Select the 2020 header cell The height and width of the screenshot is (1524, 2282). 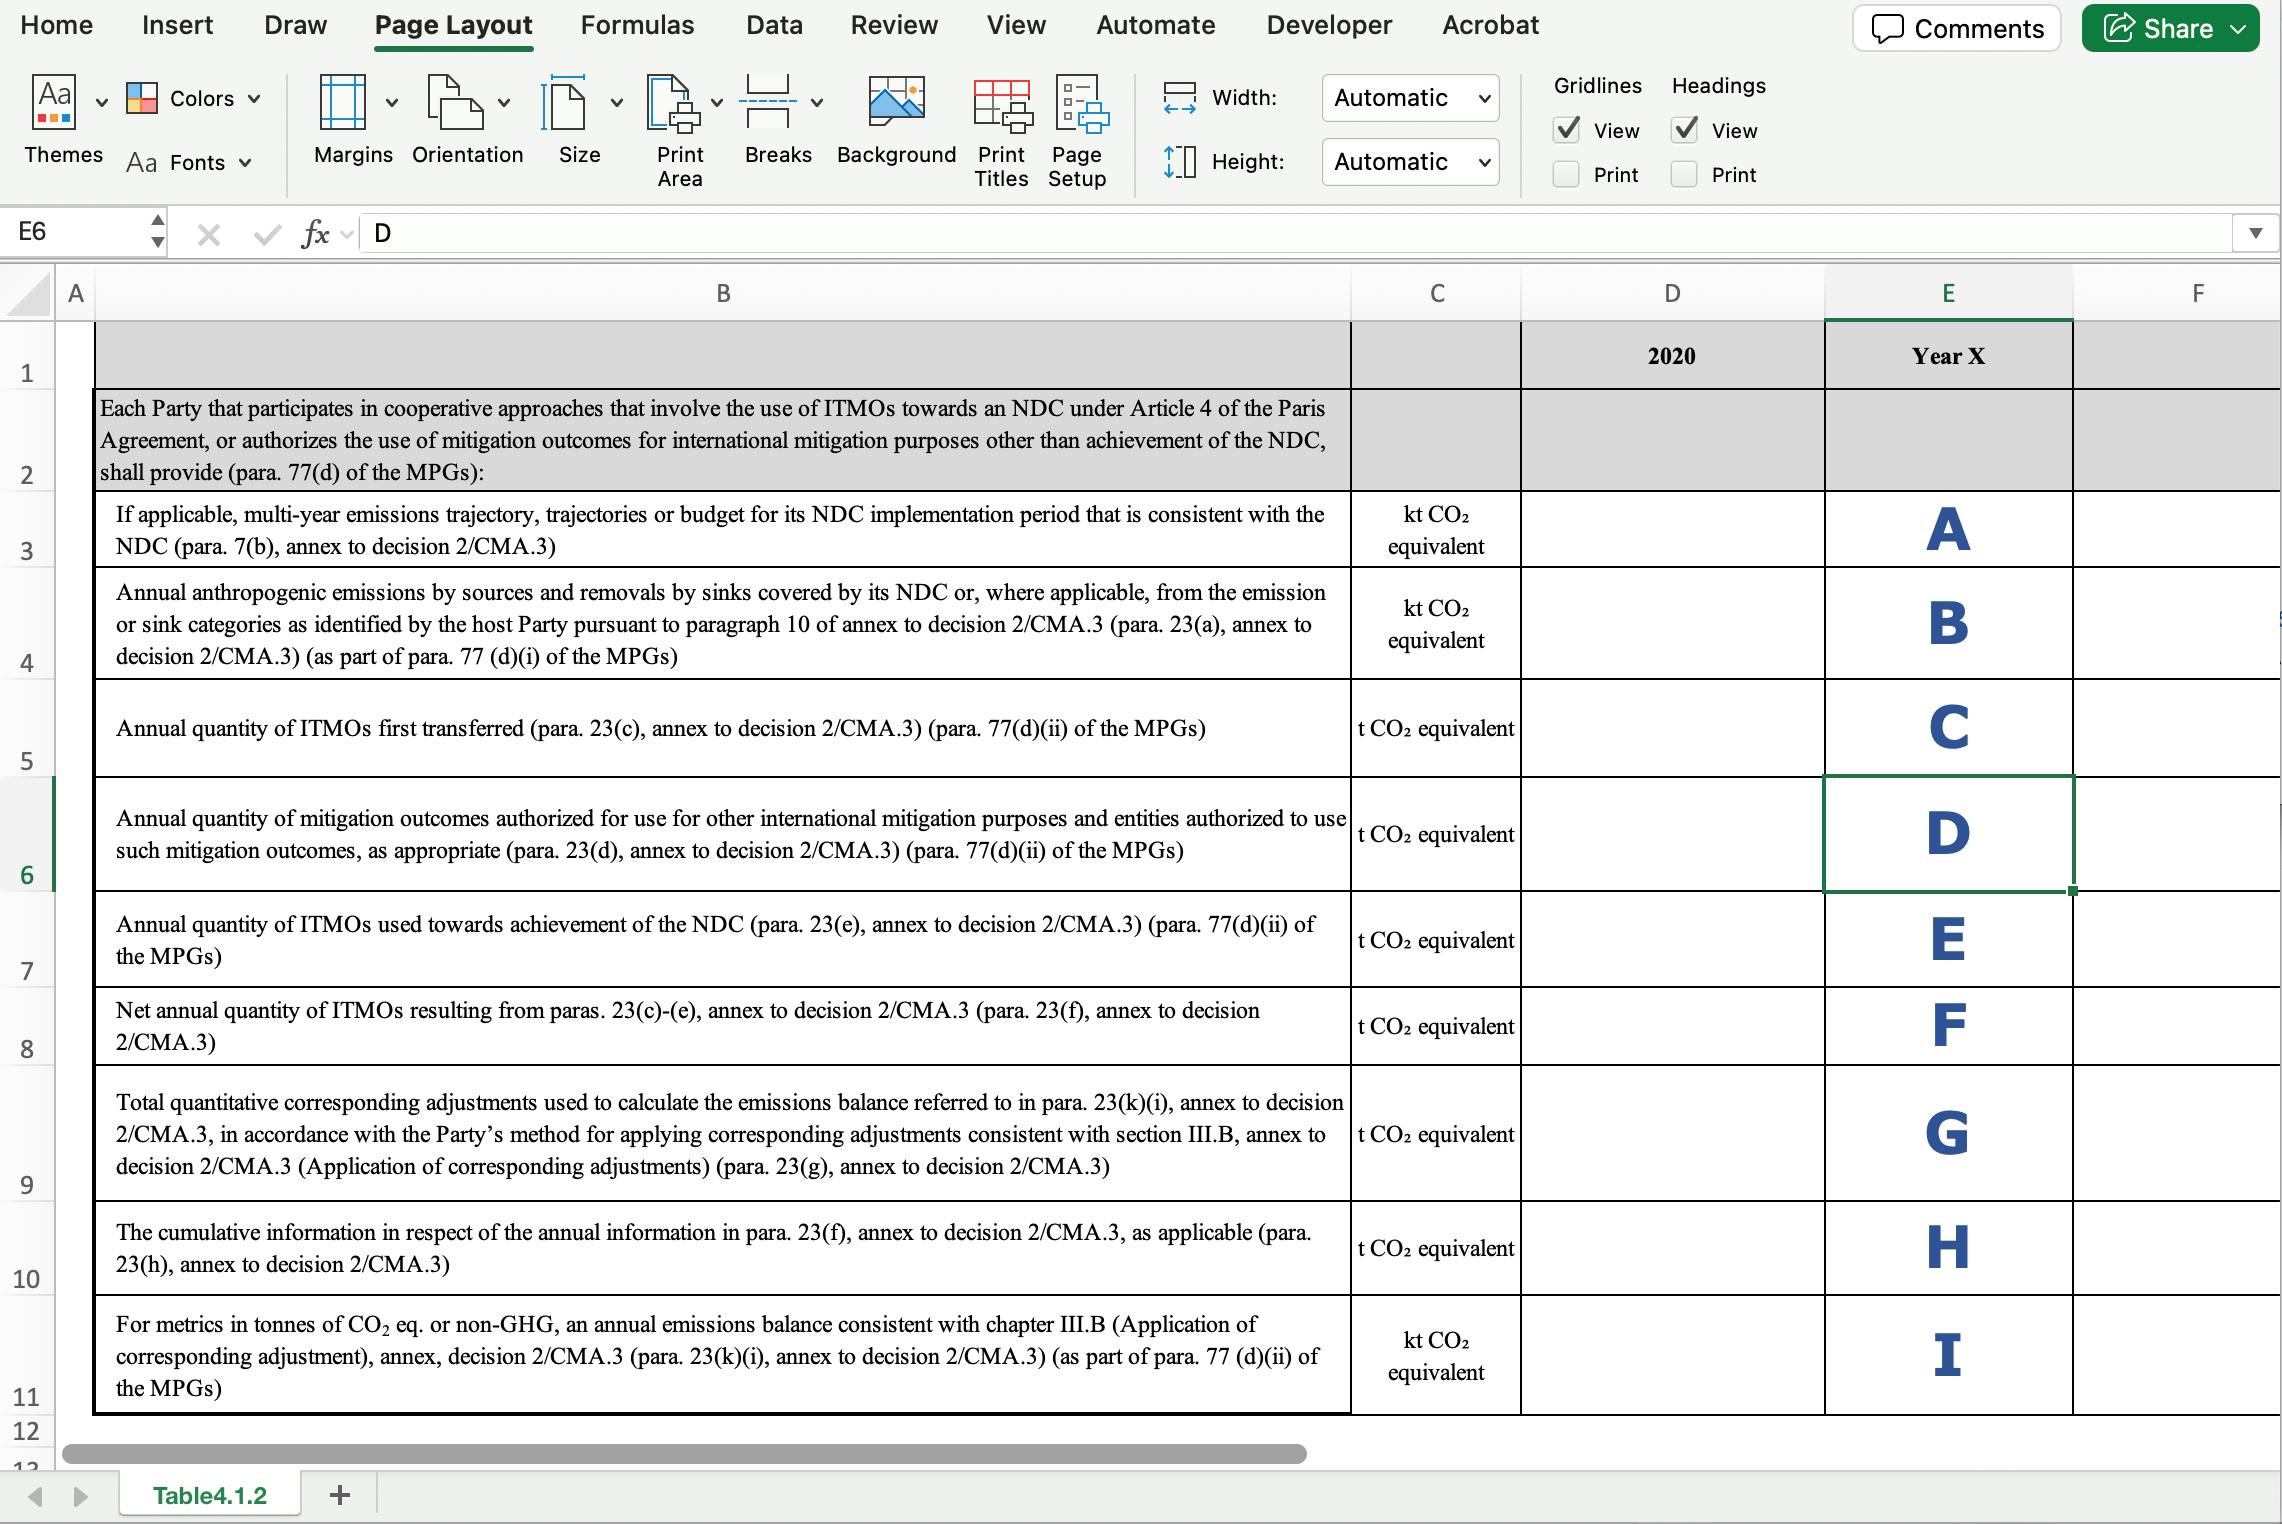point(1672,355)
